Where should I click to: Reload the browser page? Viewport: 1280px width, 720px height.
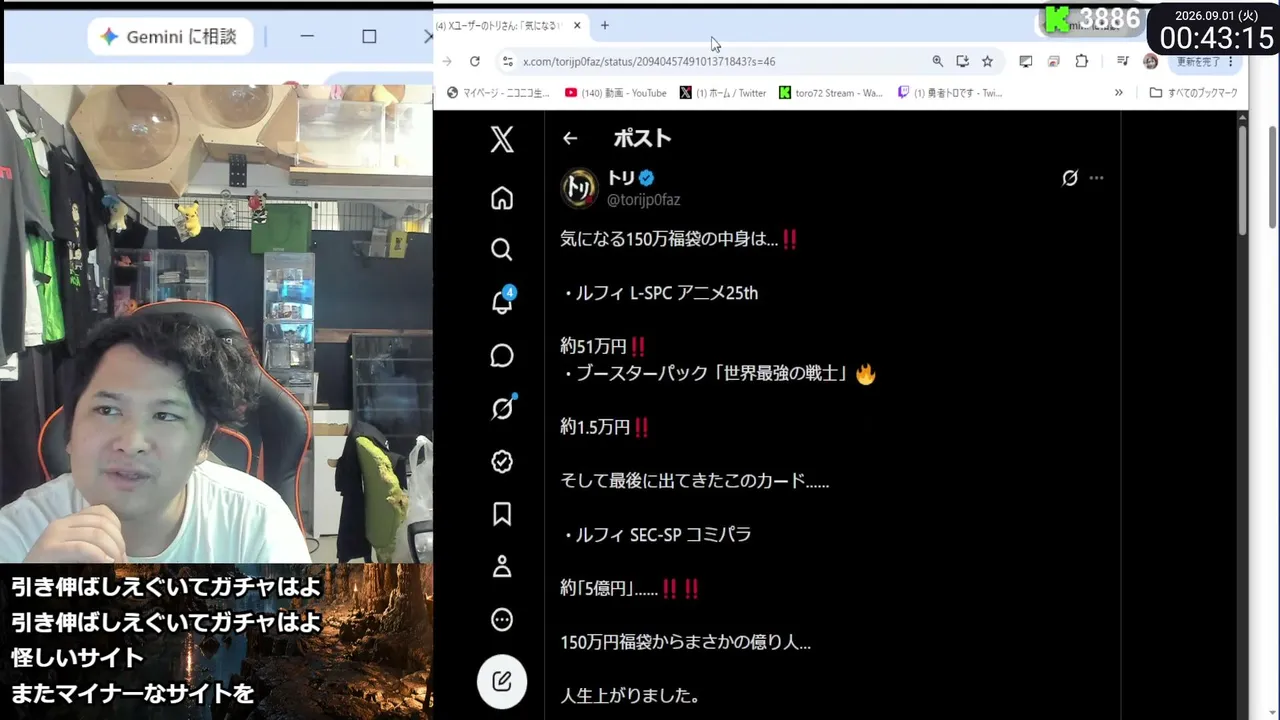(475, 61)
